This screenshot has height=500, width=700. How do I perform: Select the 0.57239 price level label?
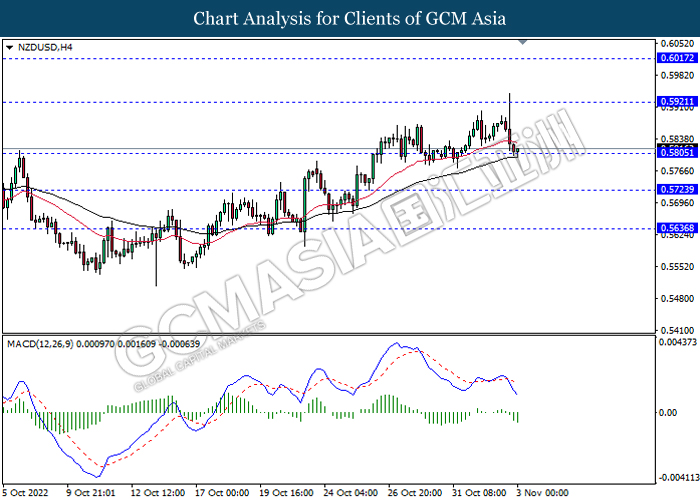(677, 190)
